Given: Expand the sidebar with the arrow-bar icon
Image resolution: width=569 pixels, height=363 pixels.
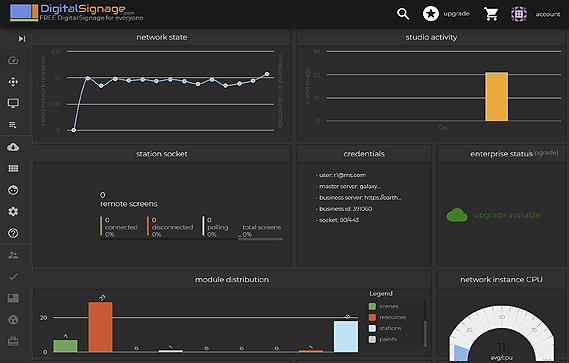Looking at the screenshot, I should [x=22, y=38].
